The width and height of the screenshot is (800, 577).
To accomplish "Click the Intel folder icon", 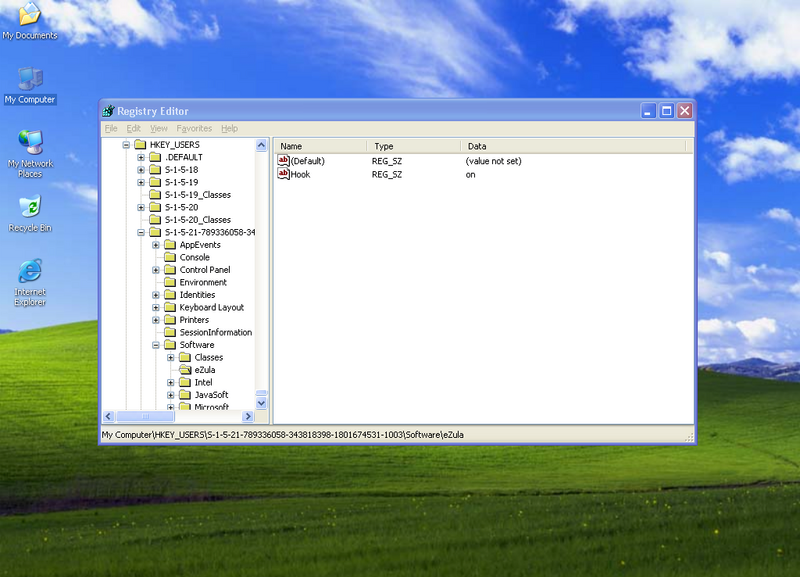I will (x=185, y=382).
